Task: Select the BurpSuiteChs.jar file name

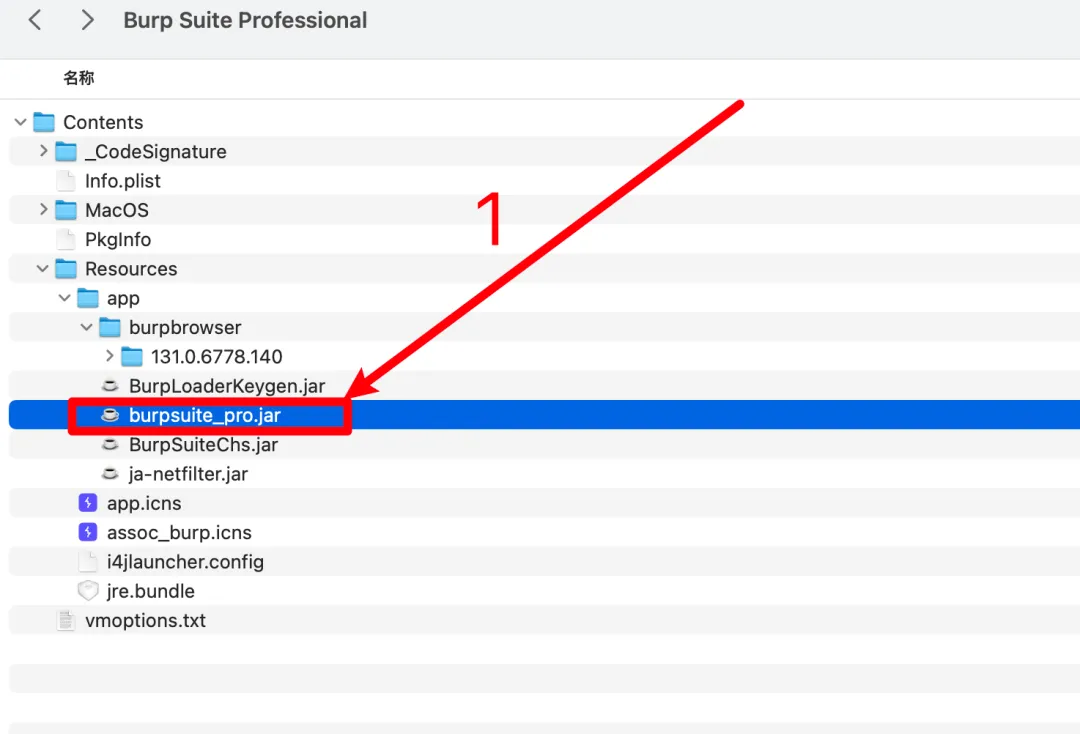Action: 203,445
